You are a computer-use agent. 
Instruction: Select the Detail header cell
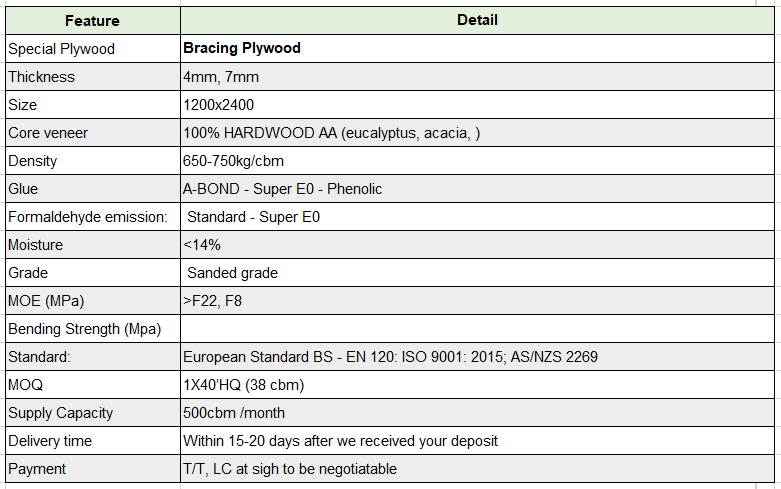coord(477,20)
